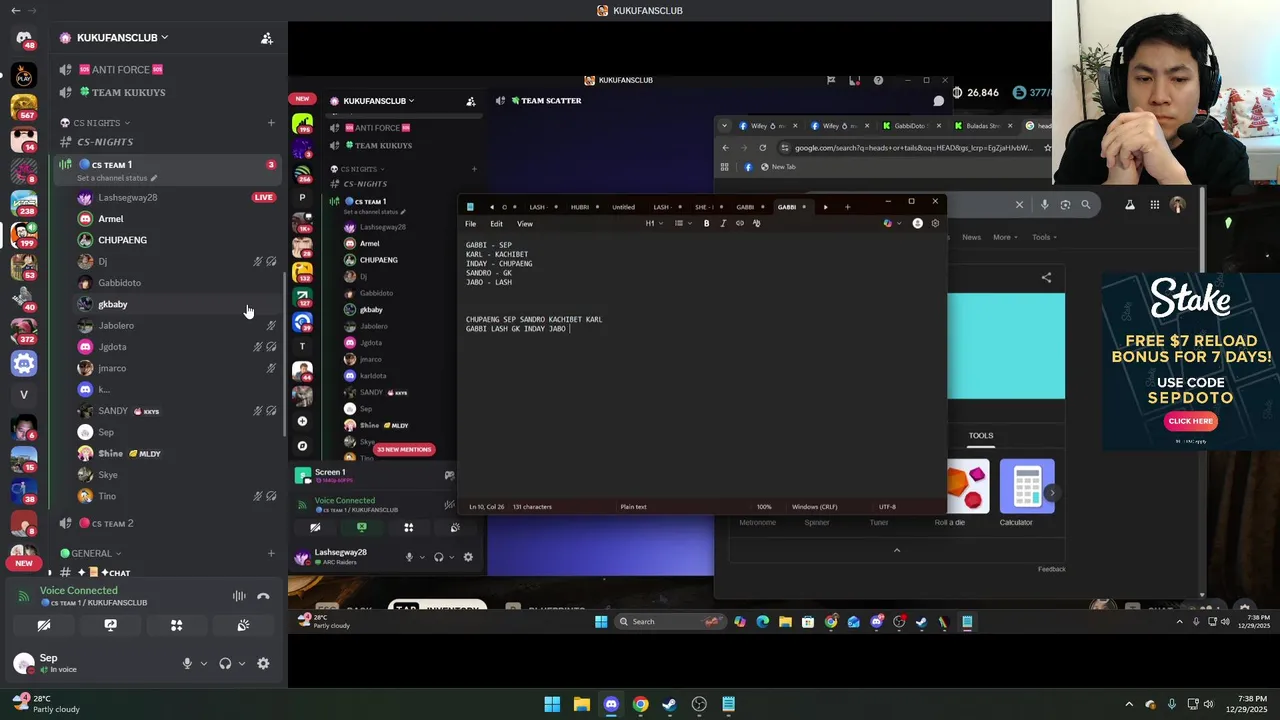Open output device dropdown beside Sep's headphones
Image resolution: width=1280 pixels, height=720 pixels.
pyautogui.click(x=241, y=663)
